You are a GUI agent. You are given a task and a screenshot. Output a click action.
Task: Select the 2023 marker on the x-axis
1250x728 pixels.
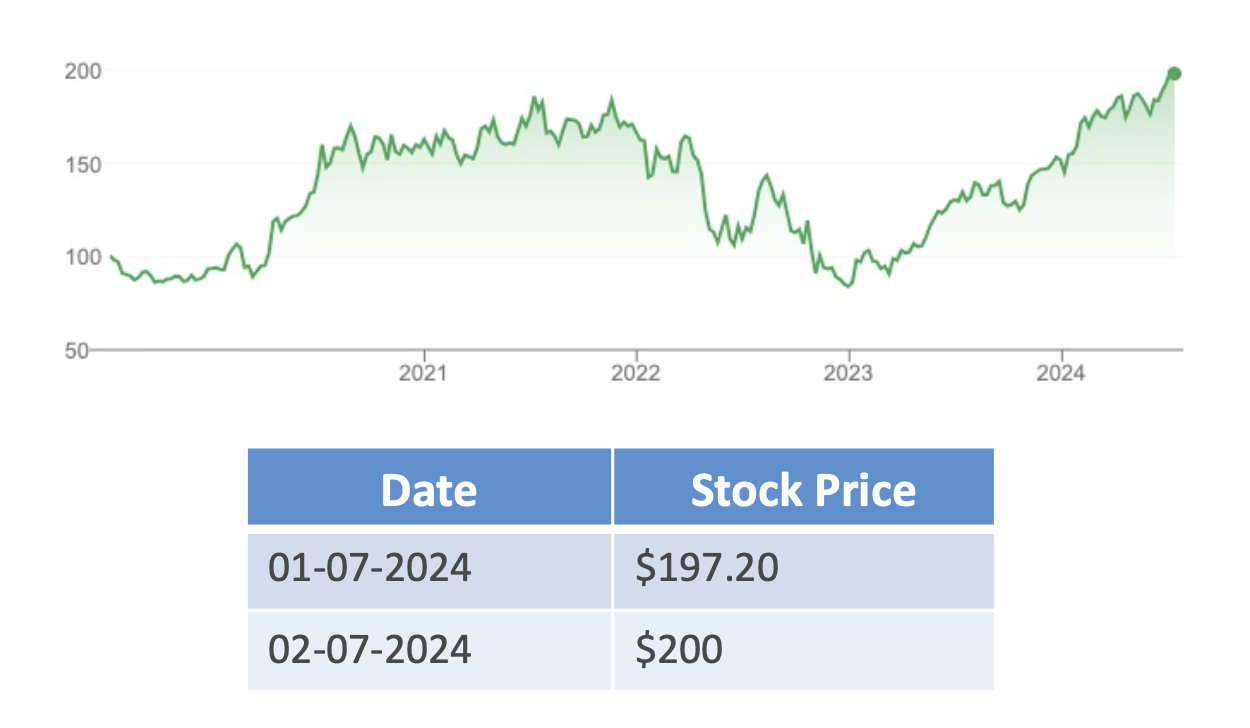coord(849,374)
